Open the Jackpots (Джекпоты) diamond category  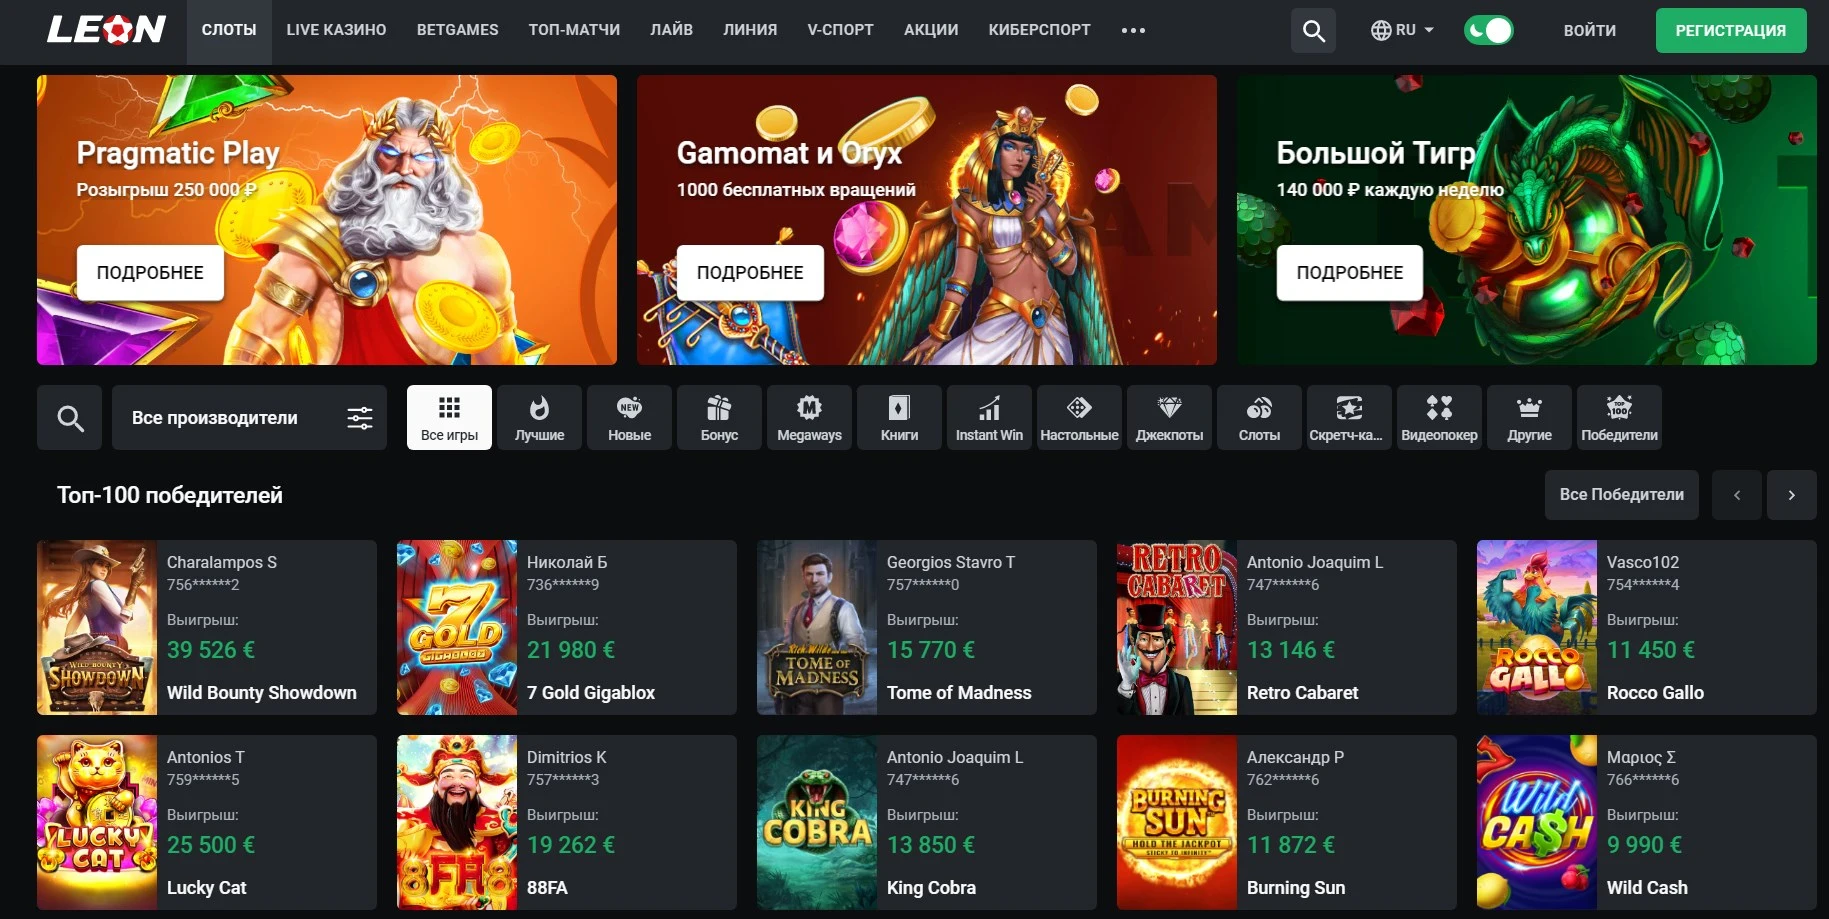1169,418
